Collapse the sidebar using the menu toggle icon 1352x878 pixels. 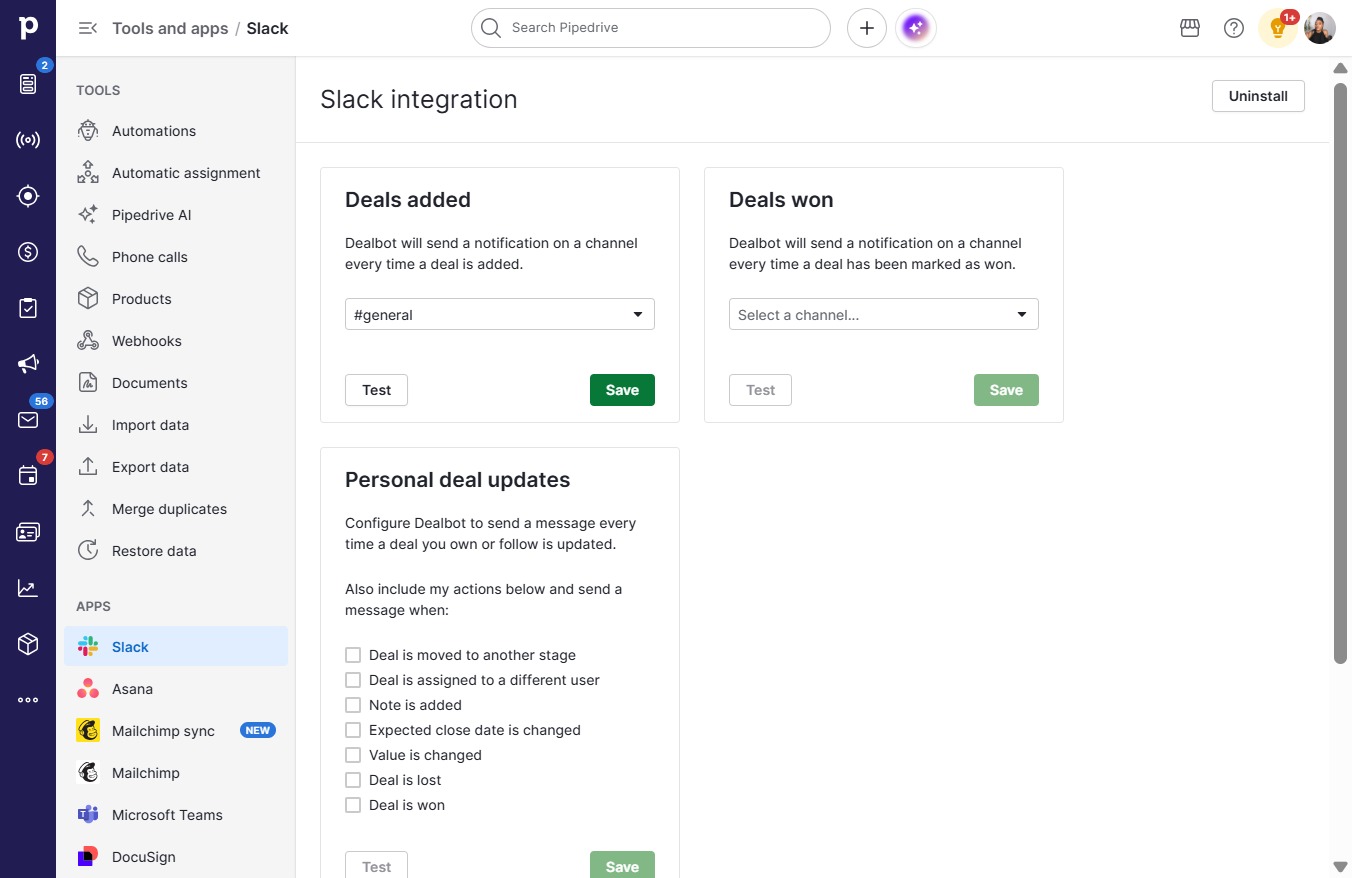point(88,28)
